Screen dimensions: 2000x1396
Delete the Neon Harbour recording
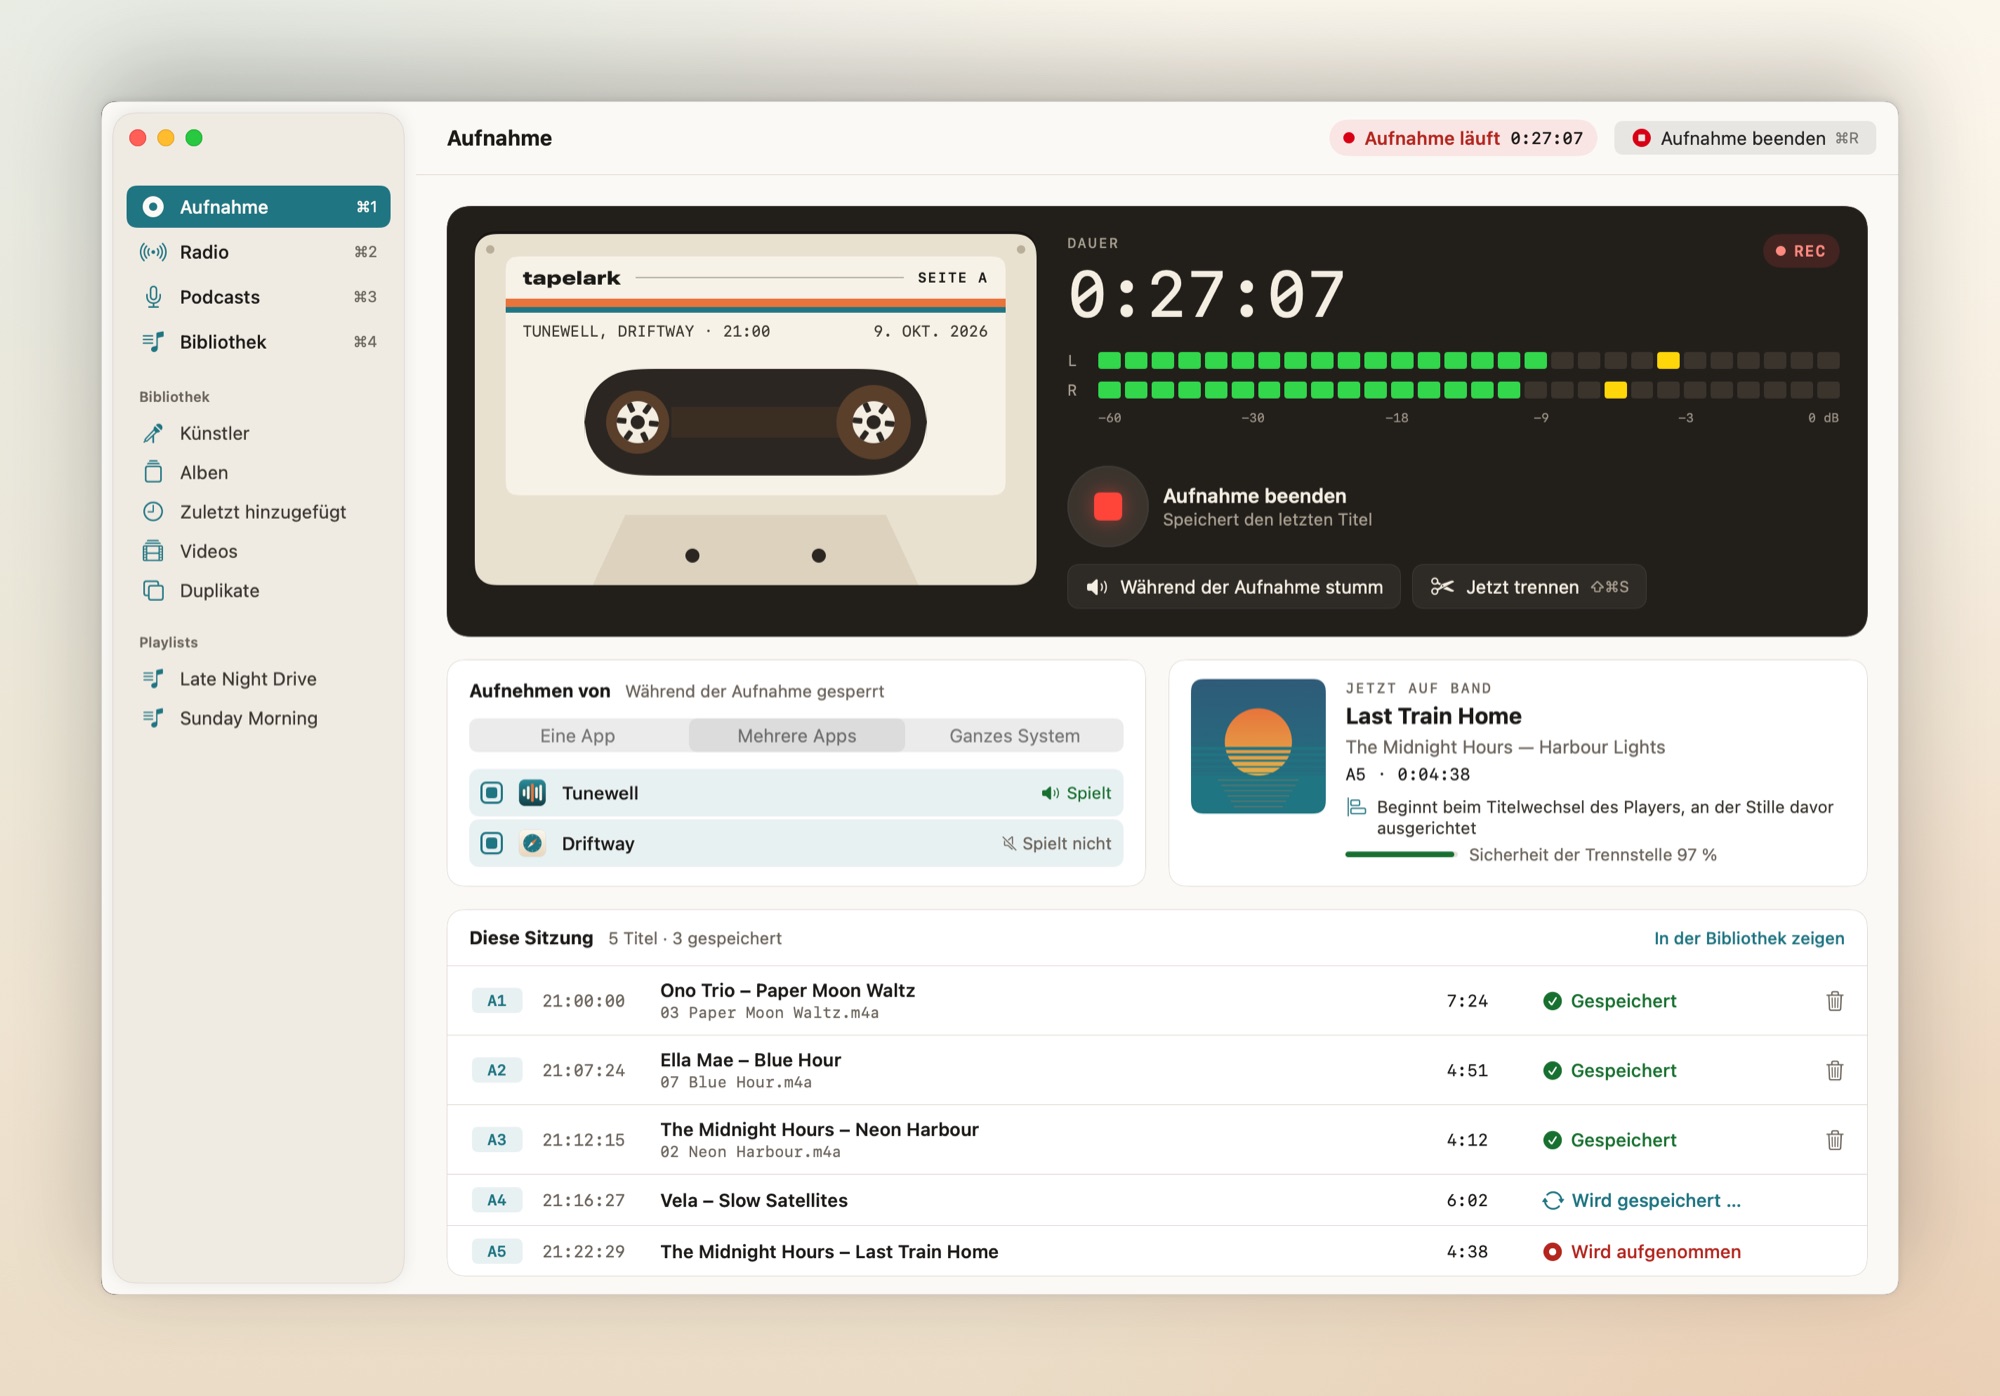pos(1835,1140)
